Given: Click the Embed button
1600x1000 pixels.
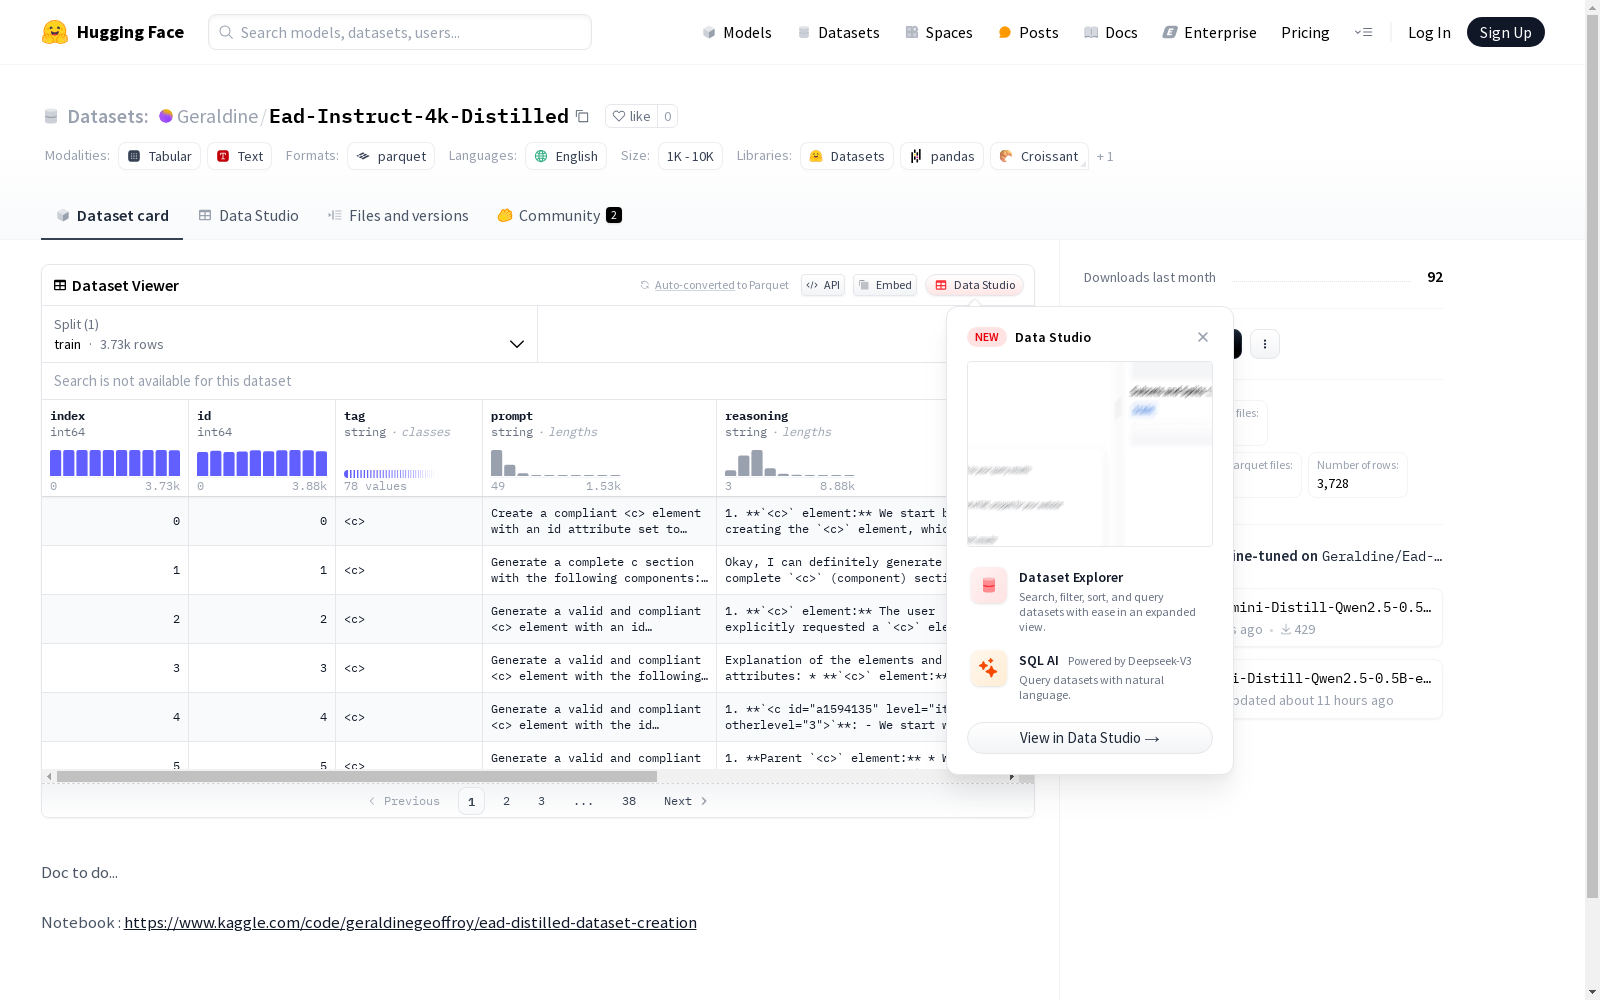Looking at the screenshot, I should coord(885,285).
